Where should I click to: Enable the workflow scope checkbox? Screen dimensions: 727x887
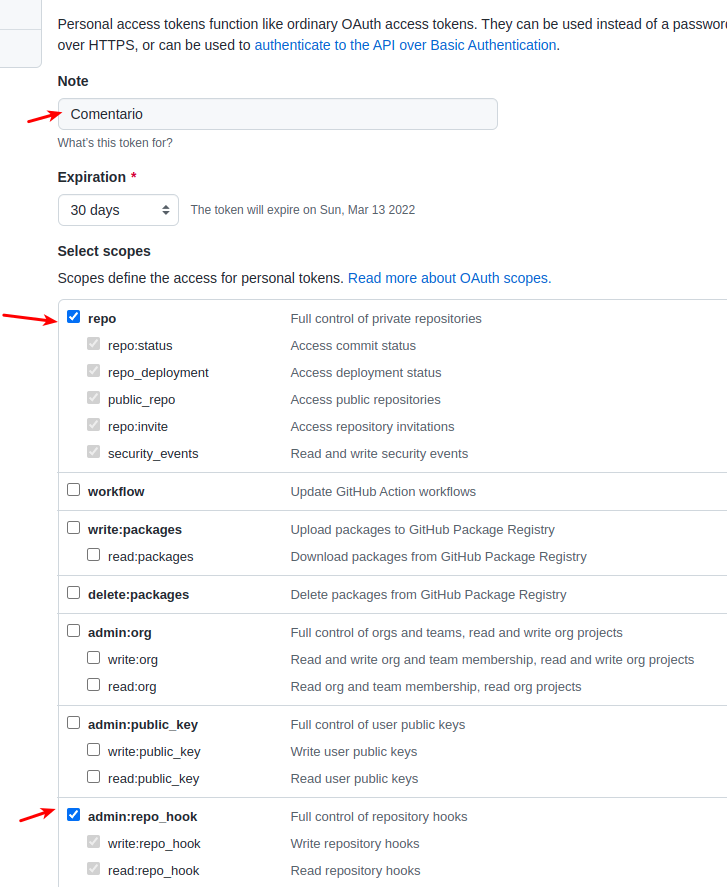coord(74,490)
